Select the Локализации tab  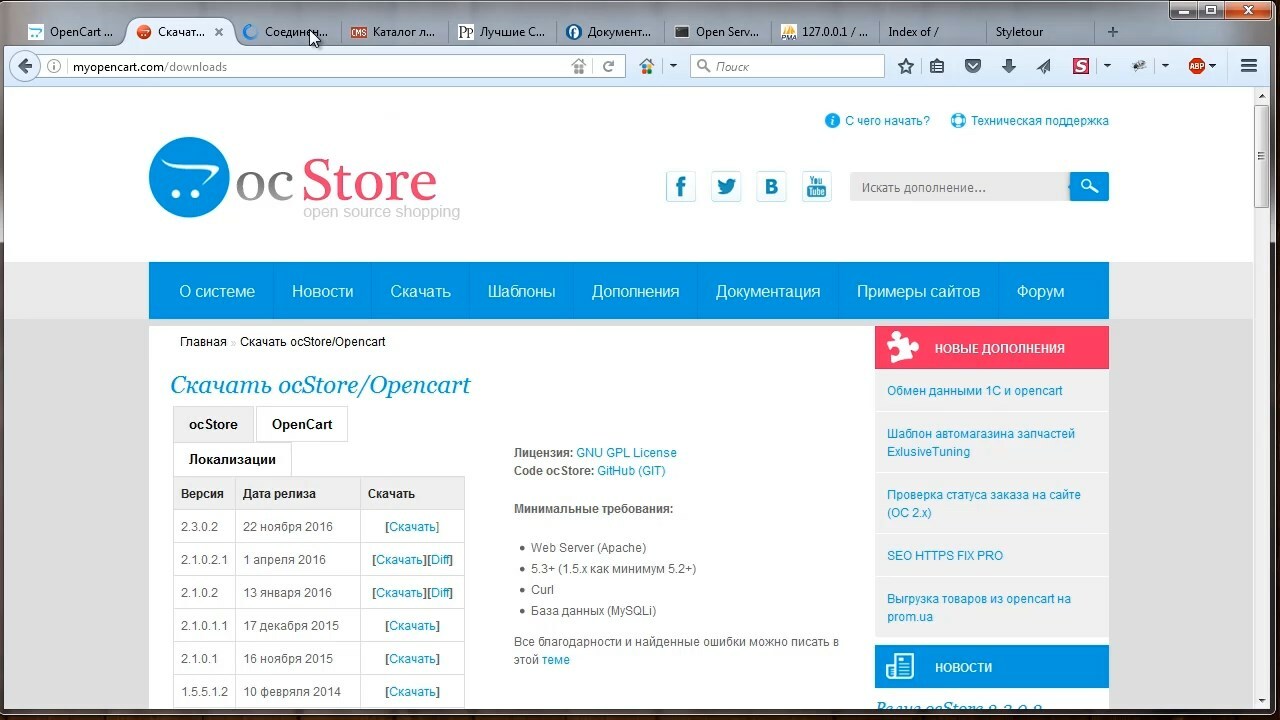point(232,460)
